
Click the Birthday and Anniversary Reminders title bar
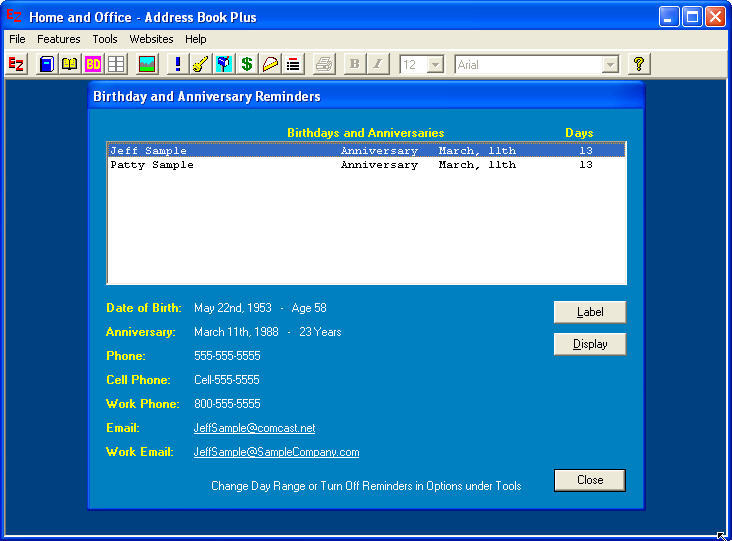point(366,96)
